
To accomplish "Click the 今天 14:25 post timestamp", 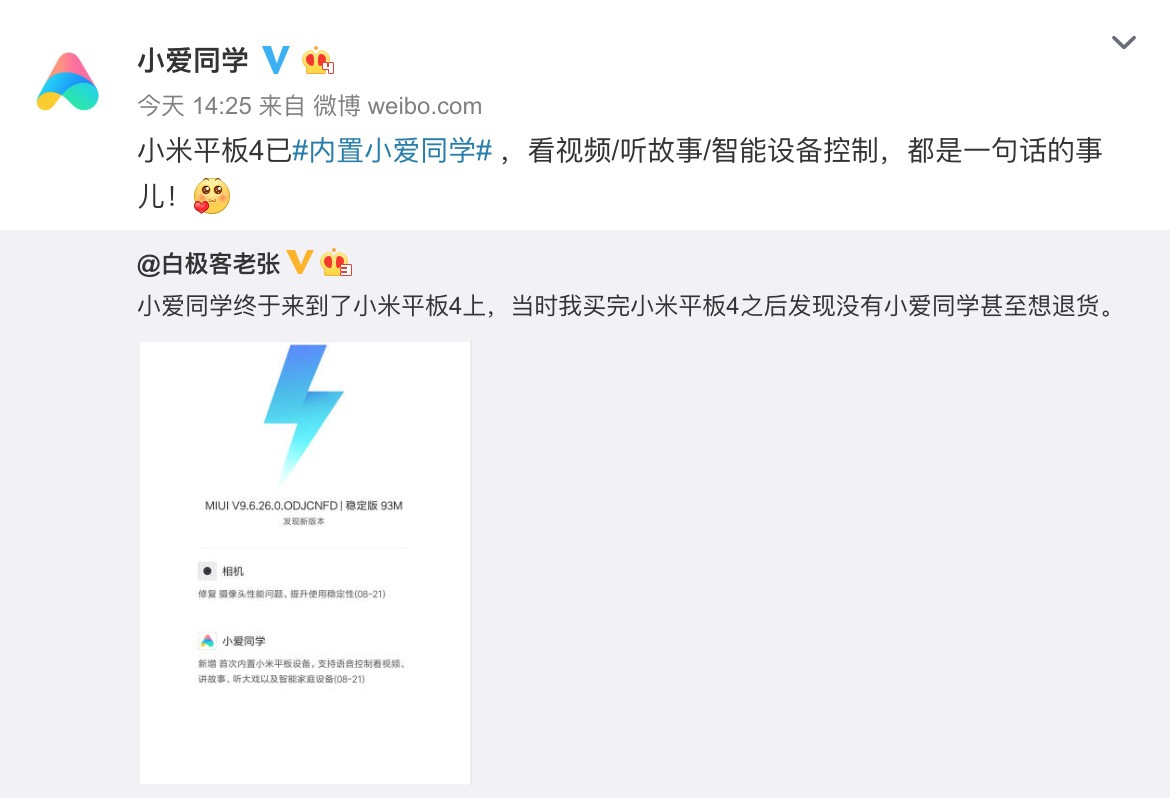I will click(x=194, y=106).
